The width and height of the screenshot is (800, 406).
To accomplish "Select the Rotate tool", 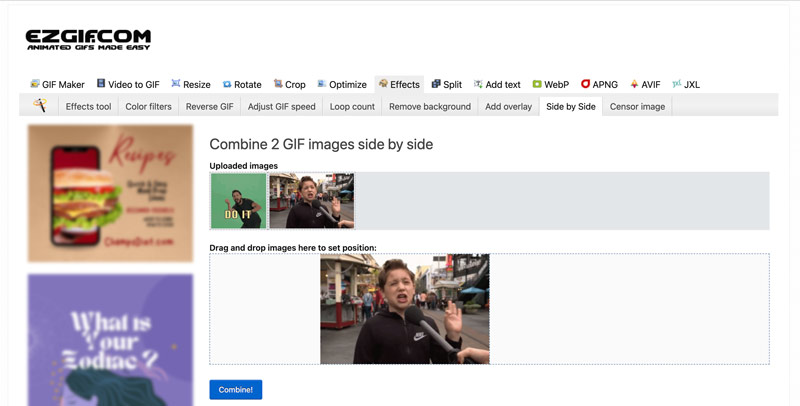I will click(241, 85).
